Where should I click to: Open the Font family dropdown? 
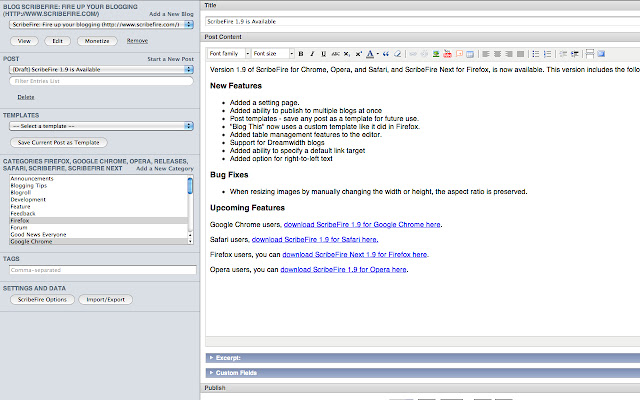click(229, 54)
